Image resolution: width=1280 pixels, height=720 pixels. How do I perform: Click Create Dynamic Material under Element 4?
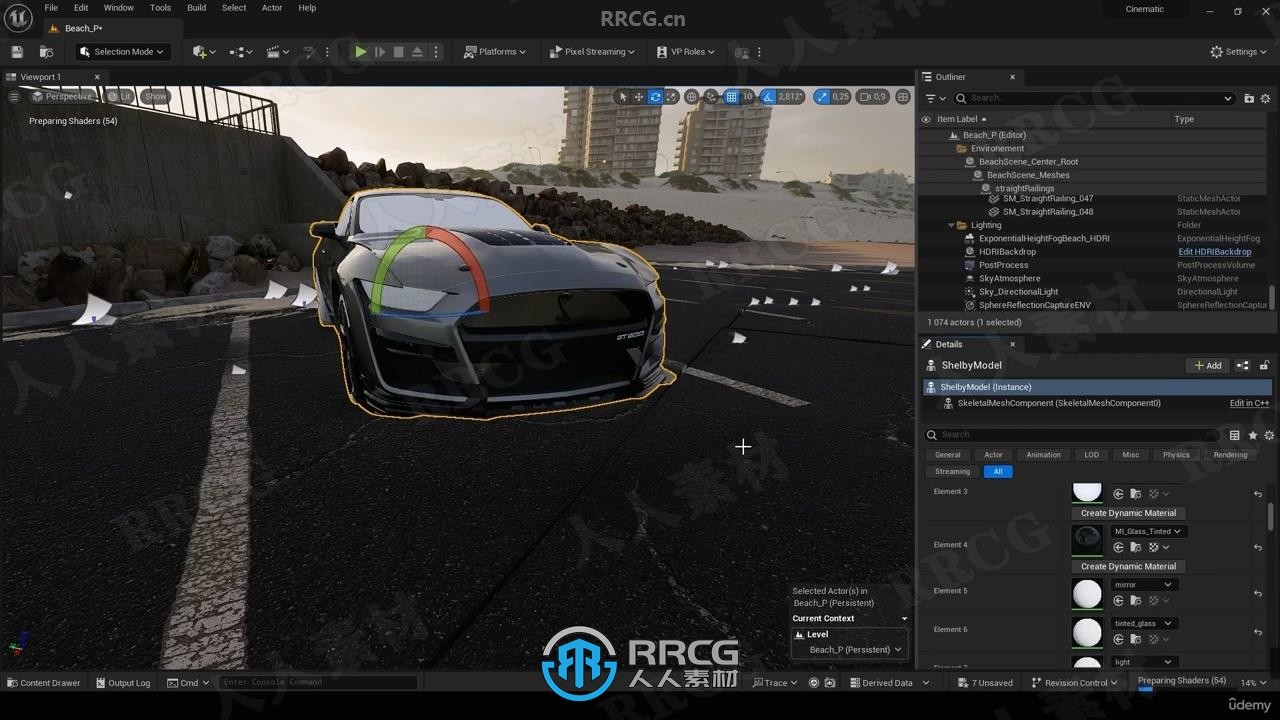coord(1128,566)
